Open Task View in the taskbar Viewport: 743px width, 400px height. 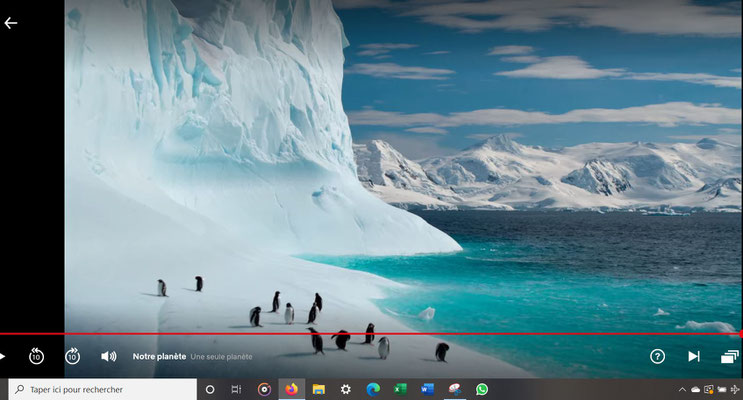click(x=236, y=390)
